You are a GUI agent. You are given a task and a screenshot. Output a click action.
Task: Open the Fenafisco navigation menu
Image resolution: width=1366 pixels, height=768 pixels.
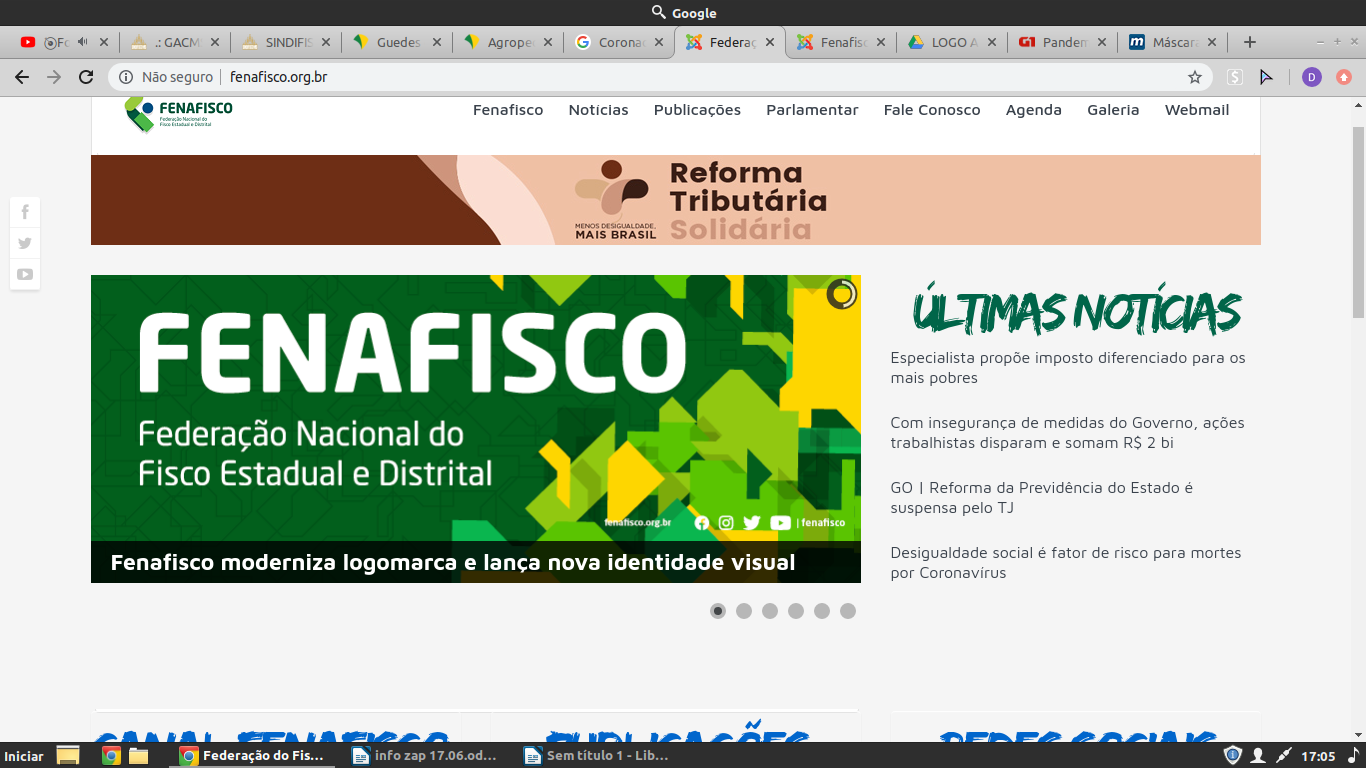click(x=508, y=110)
